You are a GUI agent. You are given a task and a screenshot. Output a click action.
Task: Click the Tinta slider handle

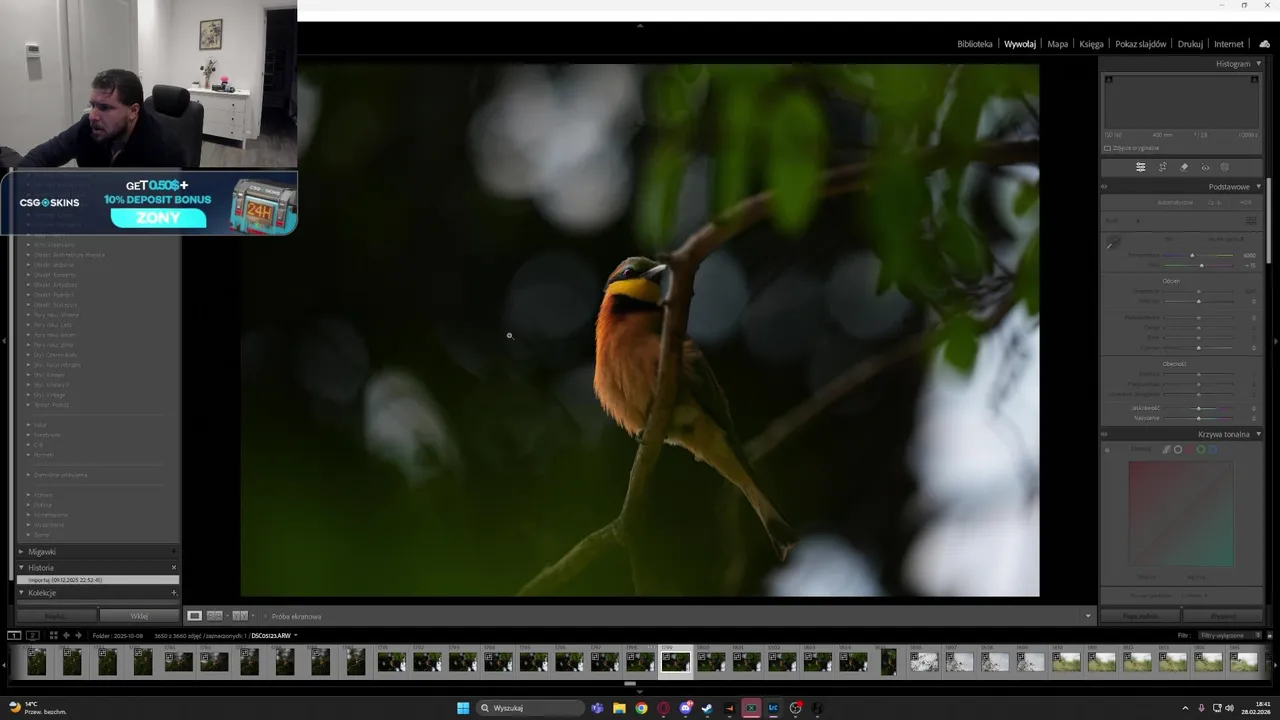[x=1201, y=265]
